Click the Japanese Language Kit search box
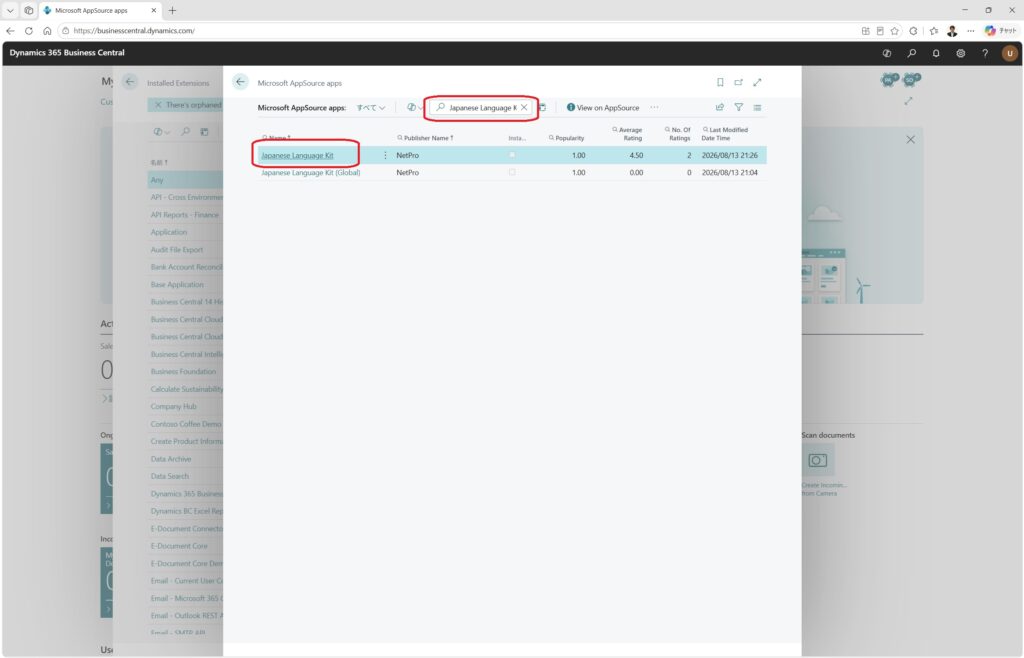 click(x=482, y=108)
